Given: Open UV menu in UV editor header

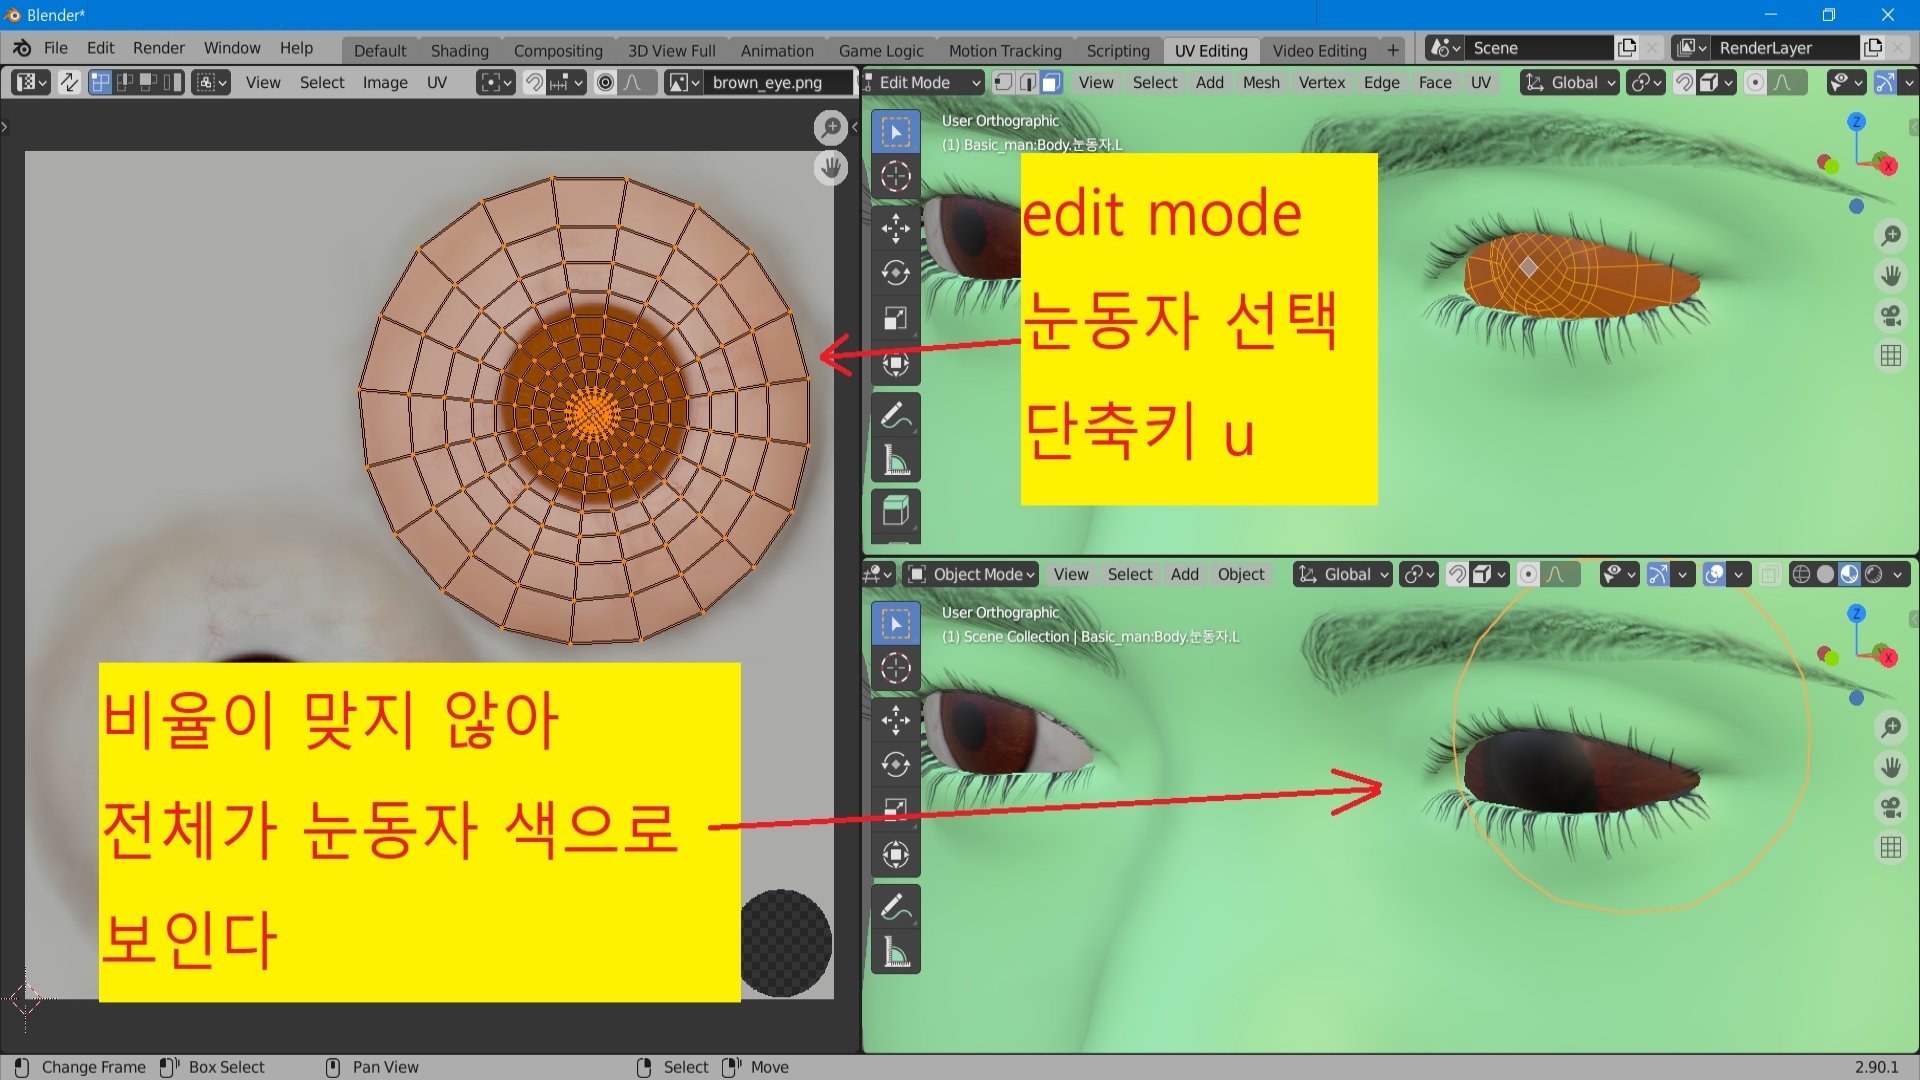Looking at the screenshot, I should point(437,82).
